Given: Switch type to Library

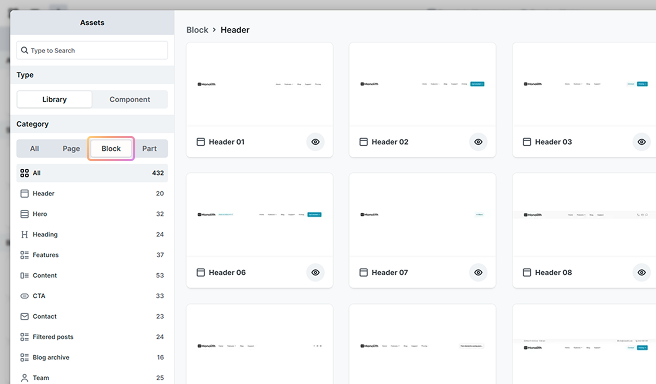Looking at the screenshot, I should click(x=54, y=99).
